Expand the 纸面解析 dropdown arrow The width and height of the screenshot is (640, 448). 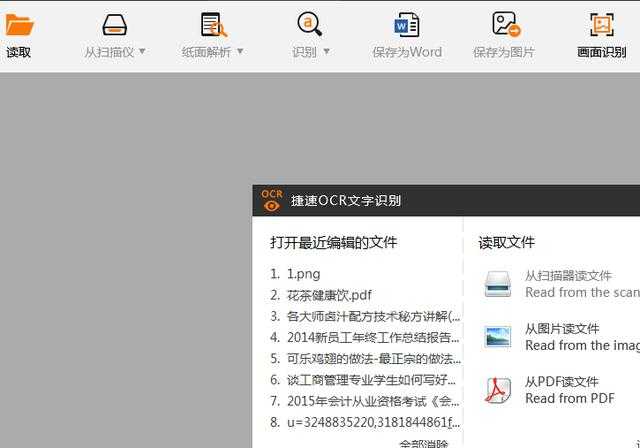[x=240, y=51]
